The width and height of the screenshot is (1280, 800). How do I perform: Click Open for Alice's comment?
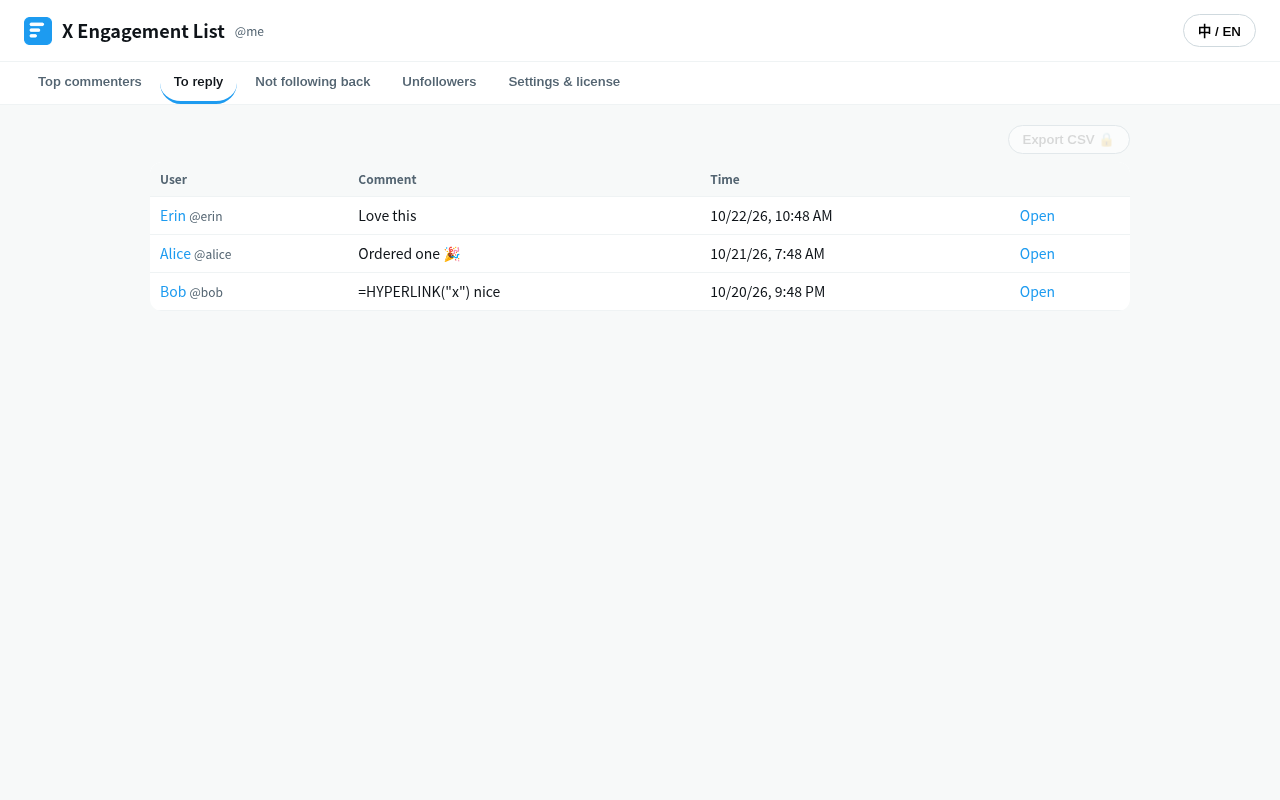click(x=1037, y=254)
